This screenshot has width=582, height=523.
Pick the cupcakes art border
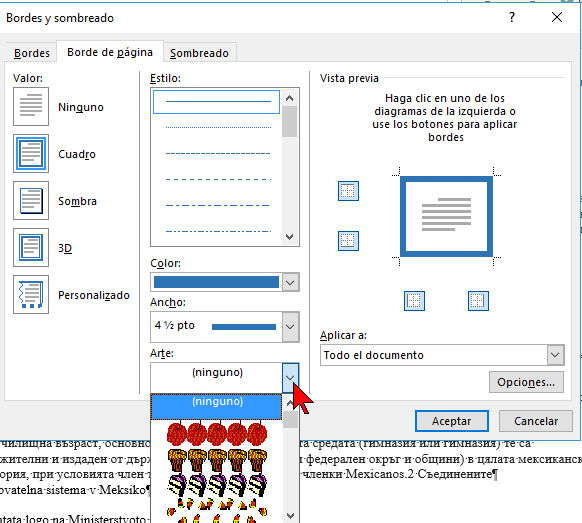click(217, 460)
